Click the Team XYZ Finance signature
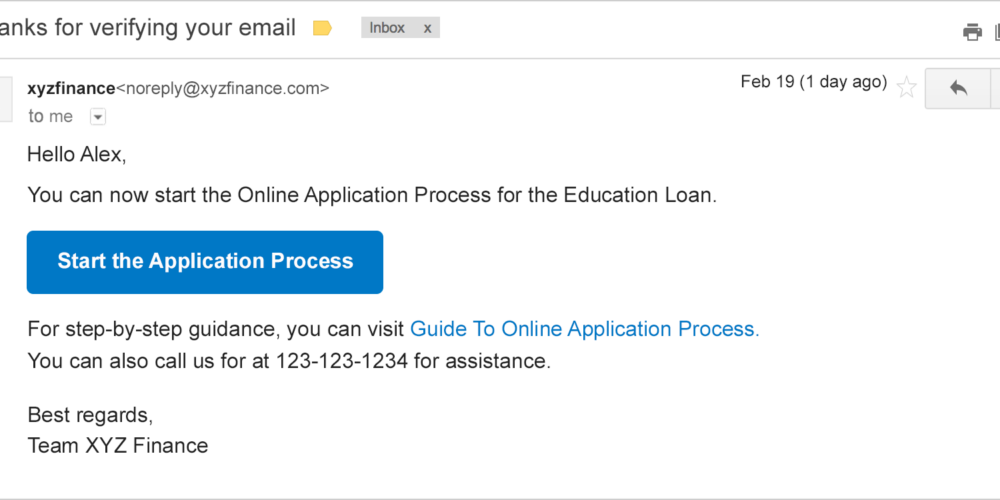Screen dimensions: 1000x500 (118, 445)
